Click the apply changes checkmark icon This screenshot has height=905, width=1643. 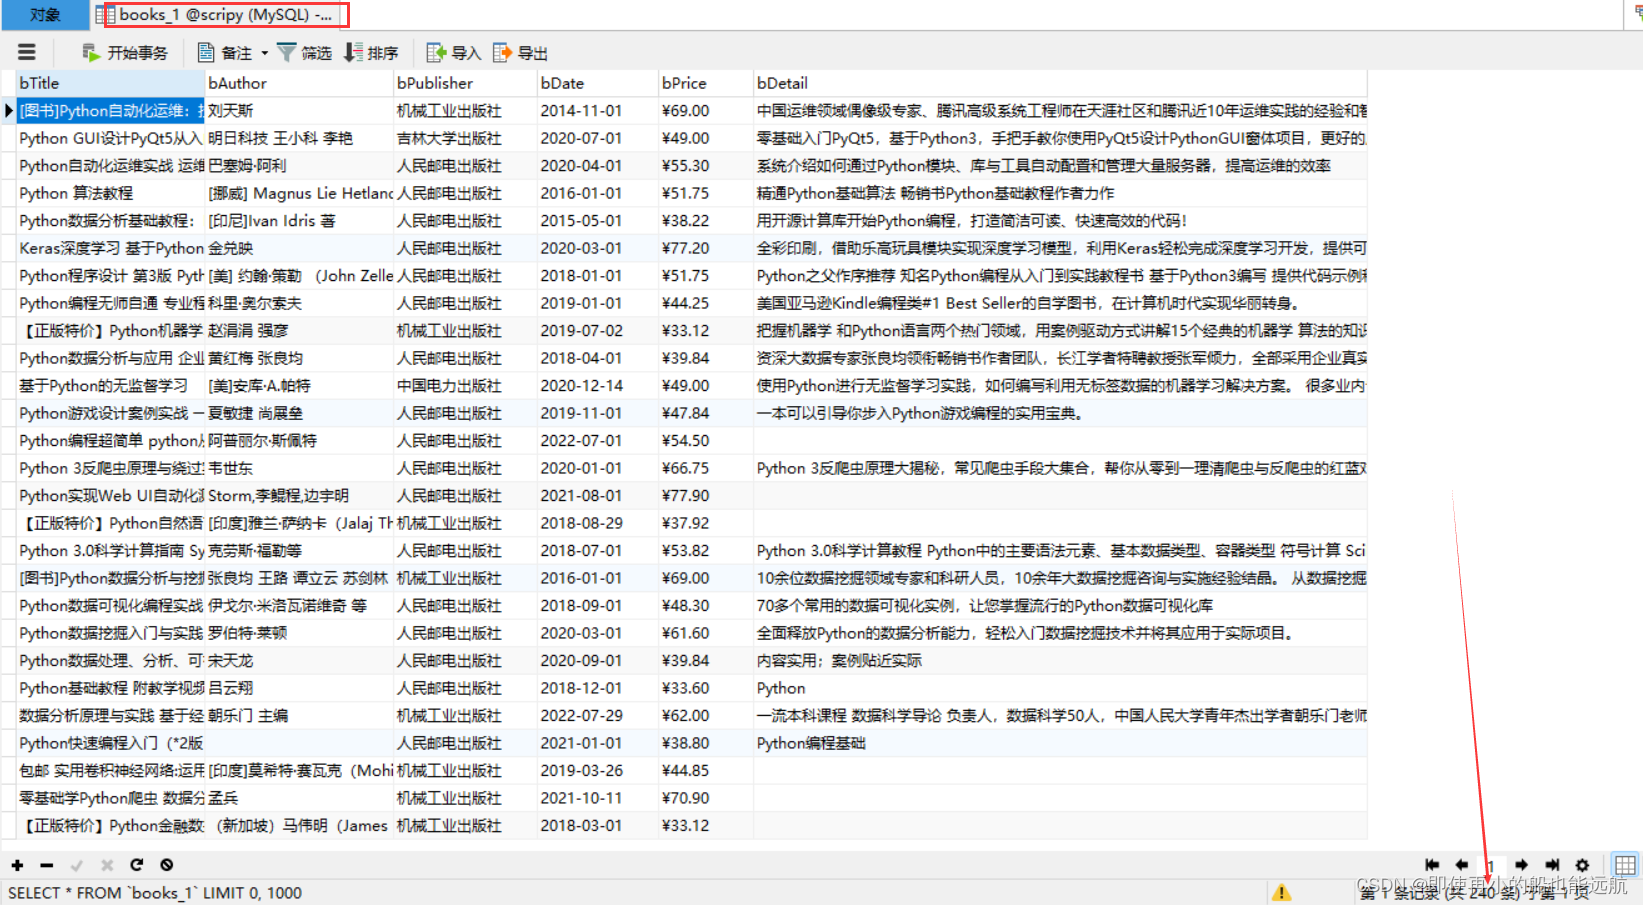pyautogui.click(x=77, y=865)
